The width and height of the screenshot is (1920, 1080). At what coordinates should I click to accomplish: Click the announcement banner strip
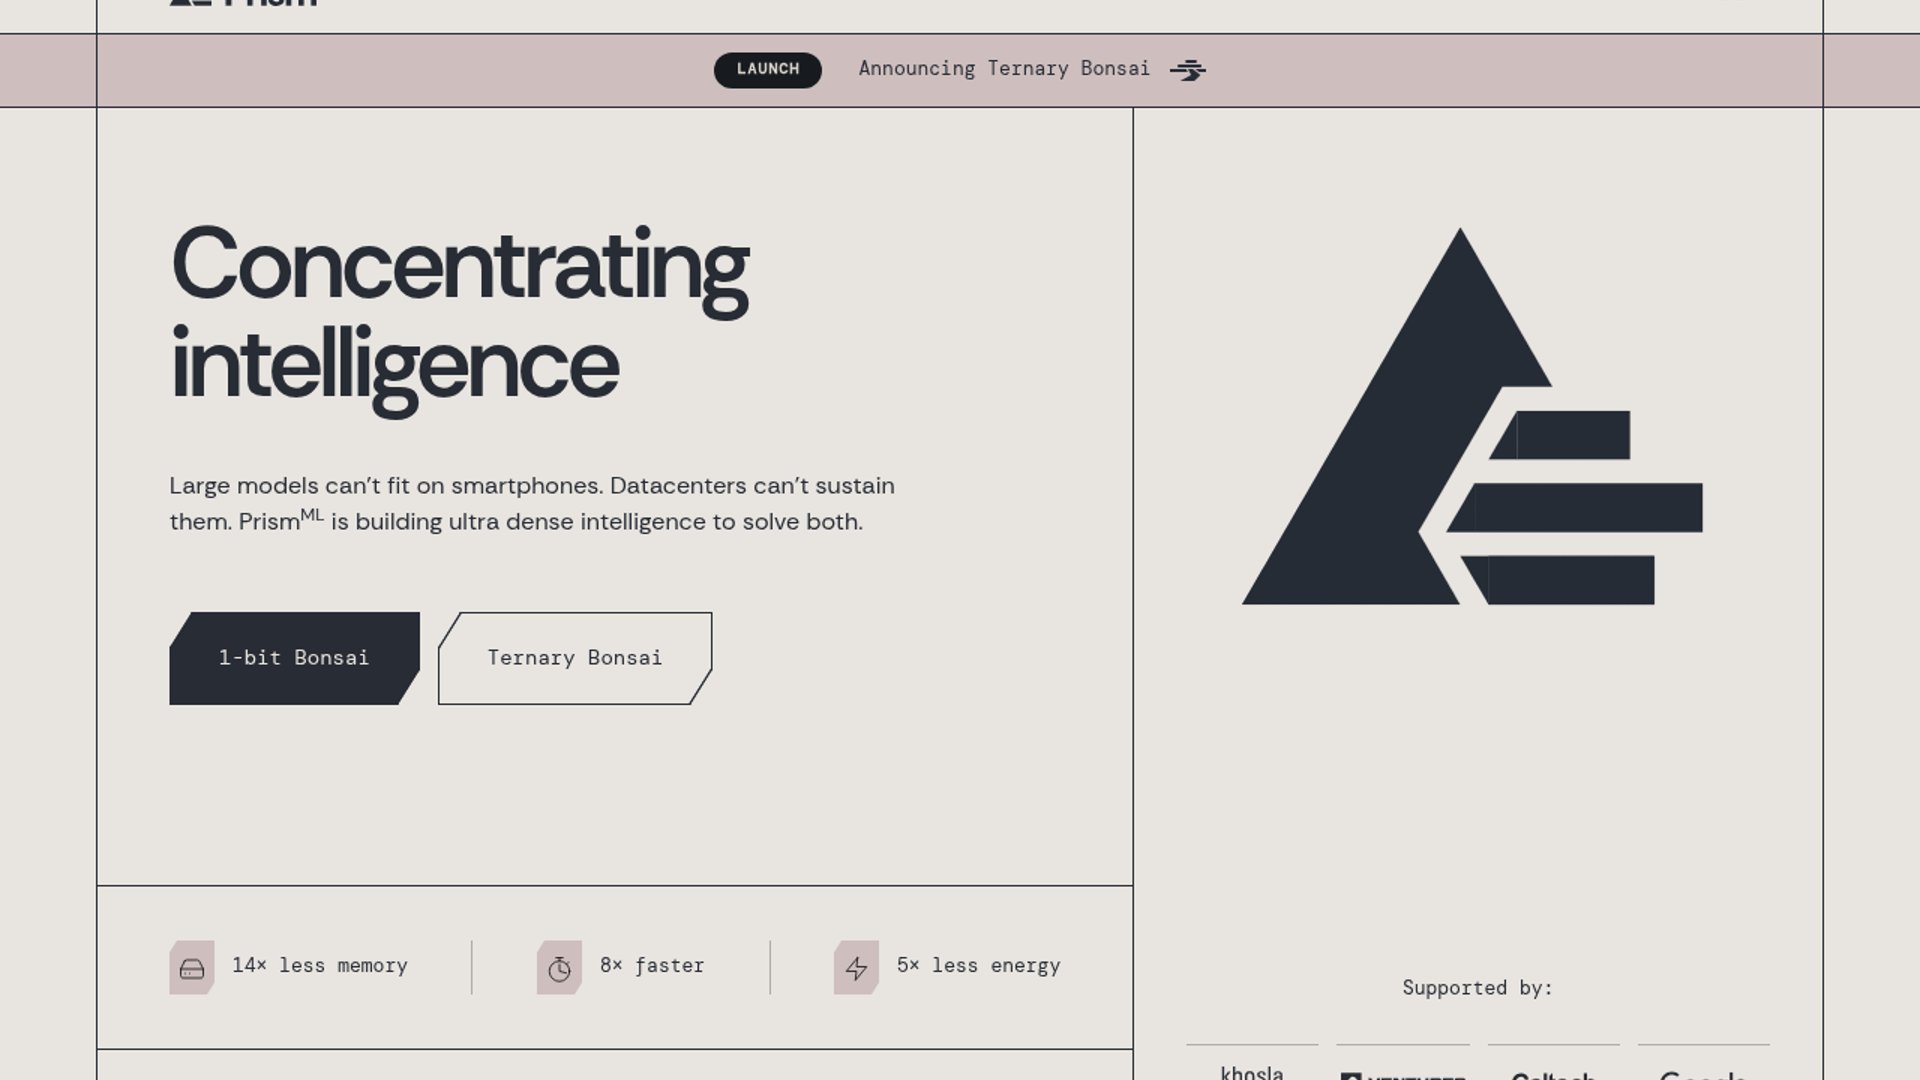point(960,70)
